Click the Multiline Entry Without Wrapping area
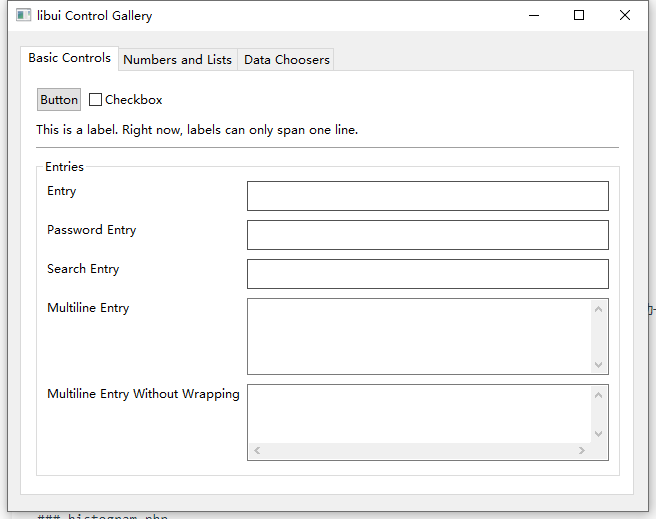The height and width of the screenshot is (519, 656). pyautogui.click(x=419, y=413)
